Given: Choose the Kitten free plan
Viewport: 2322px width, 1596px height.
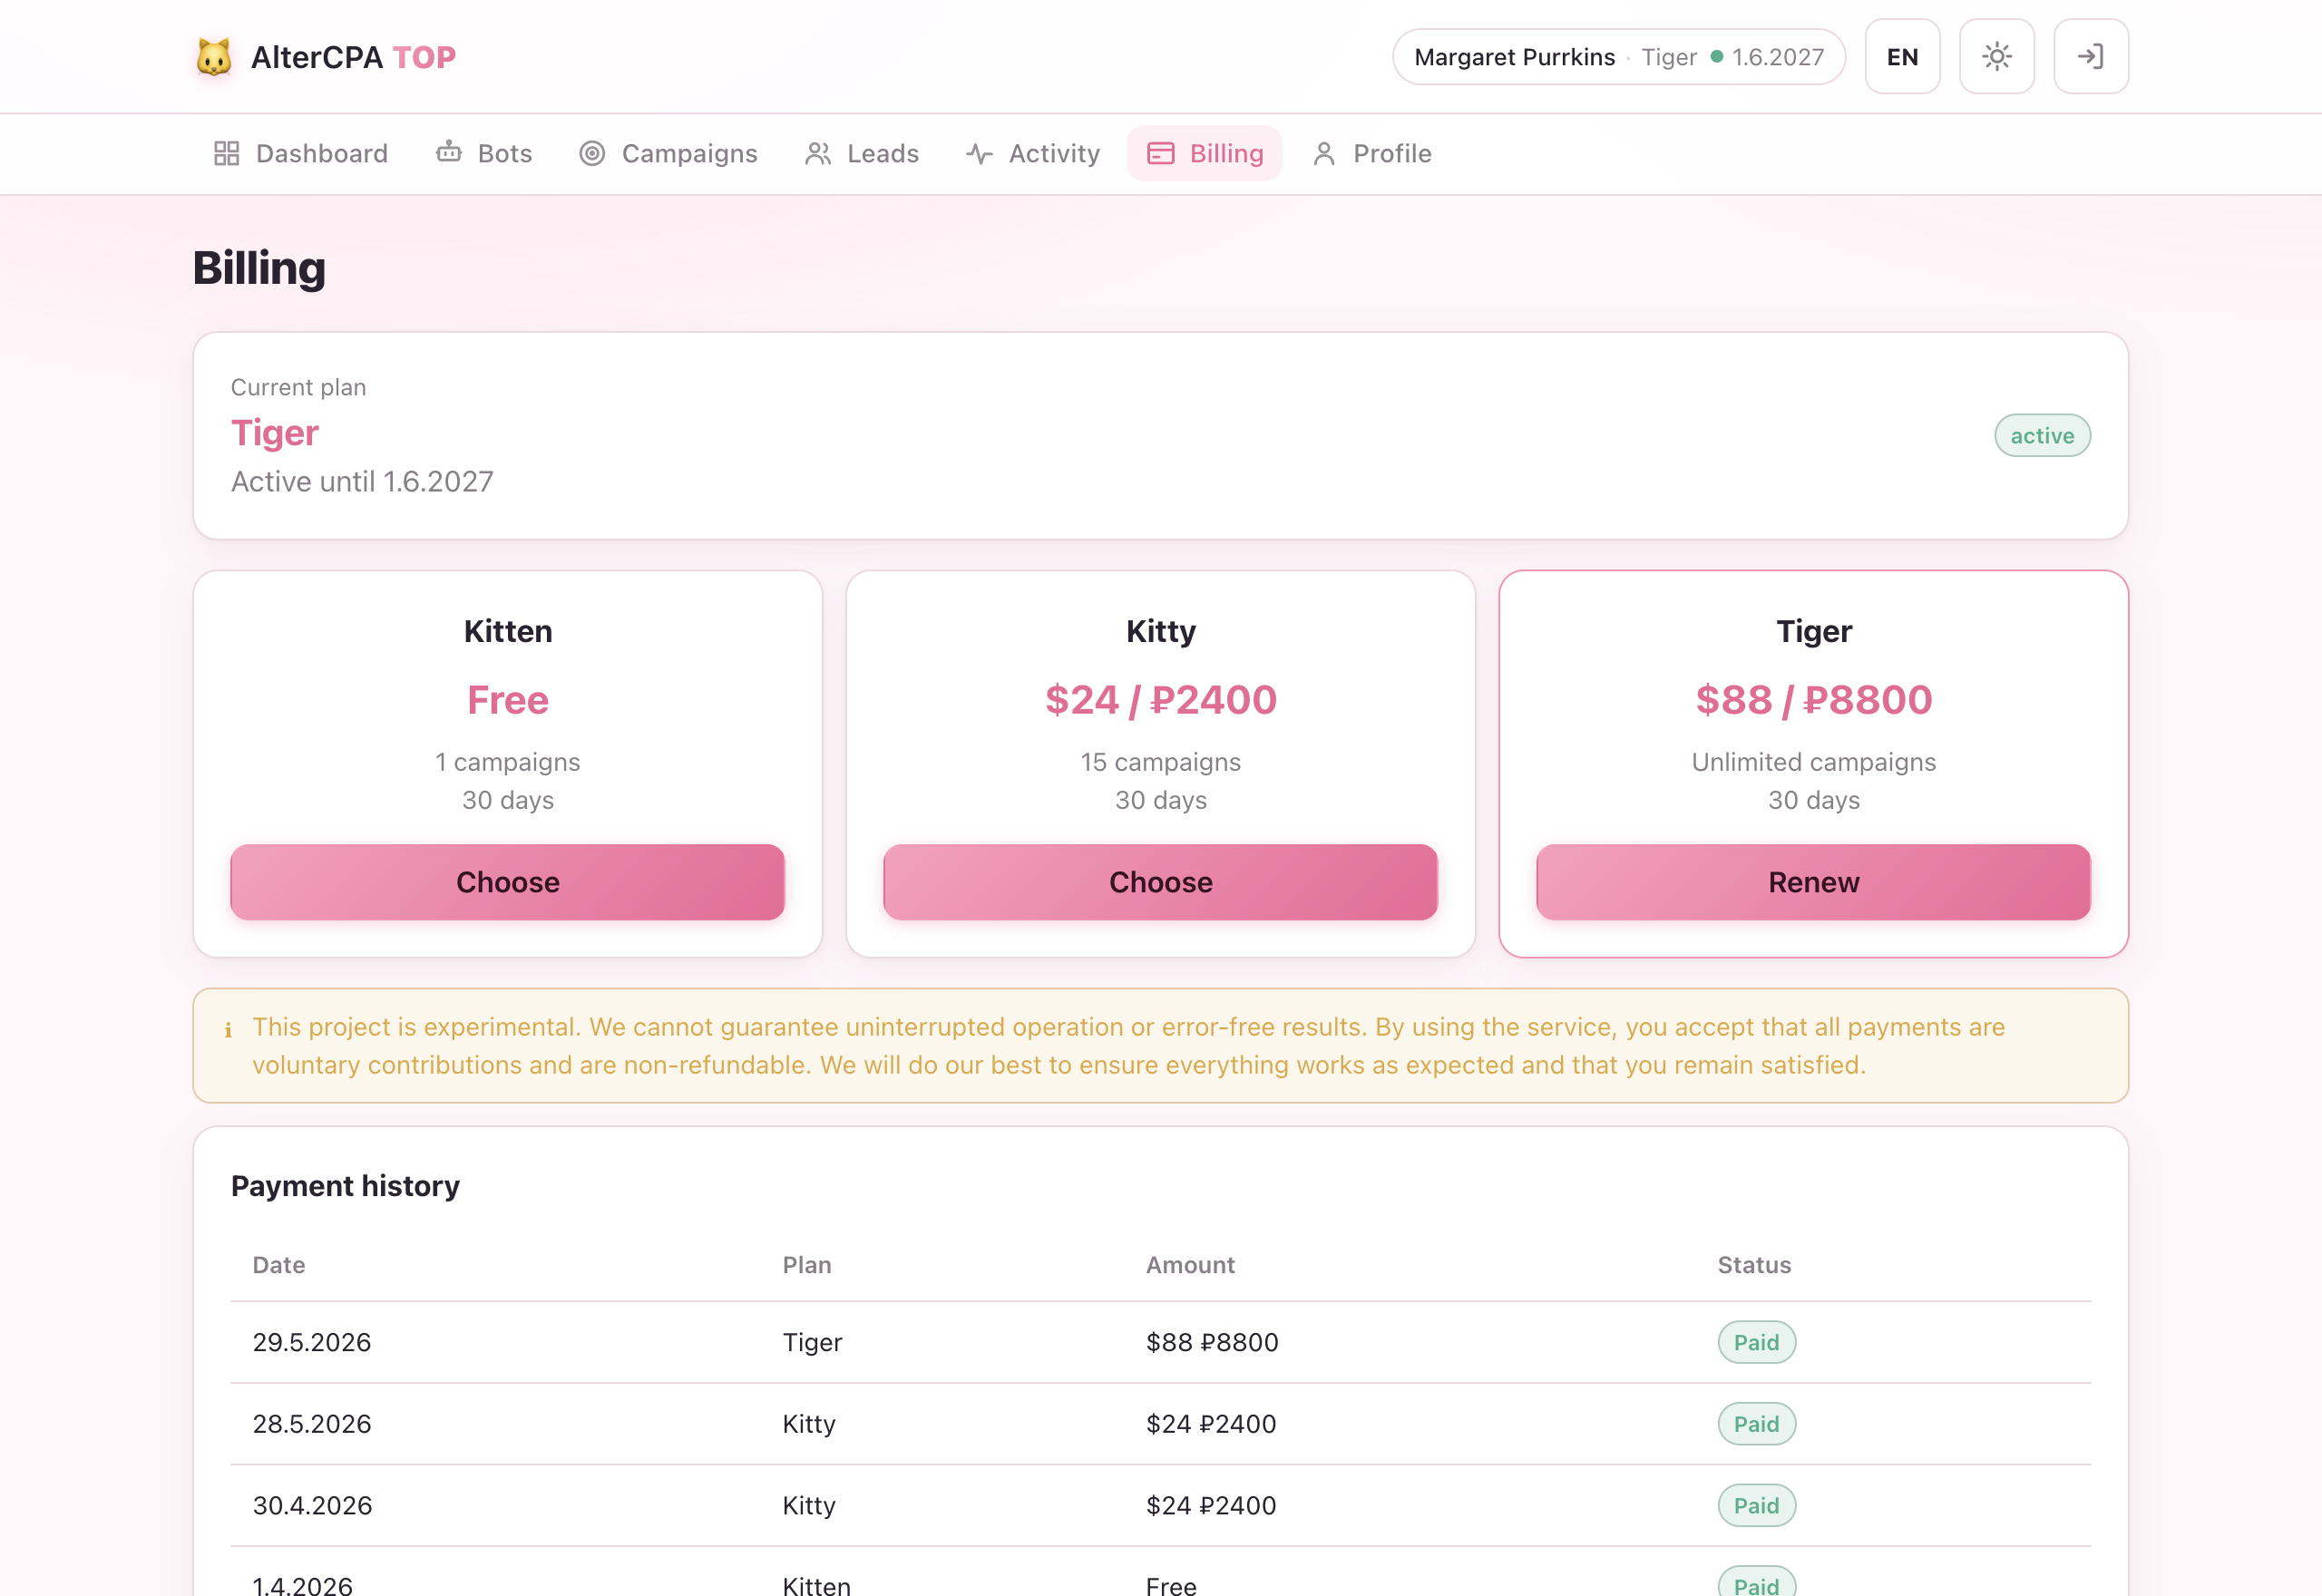Looking at the screenshot, I should 508,882.
